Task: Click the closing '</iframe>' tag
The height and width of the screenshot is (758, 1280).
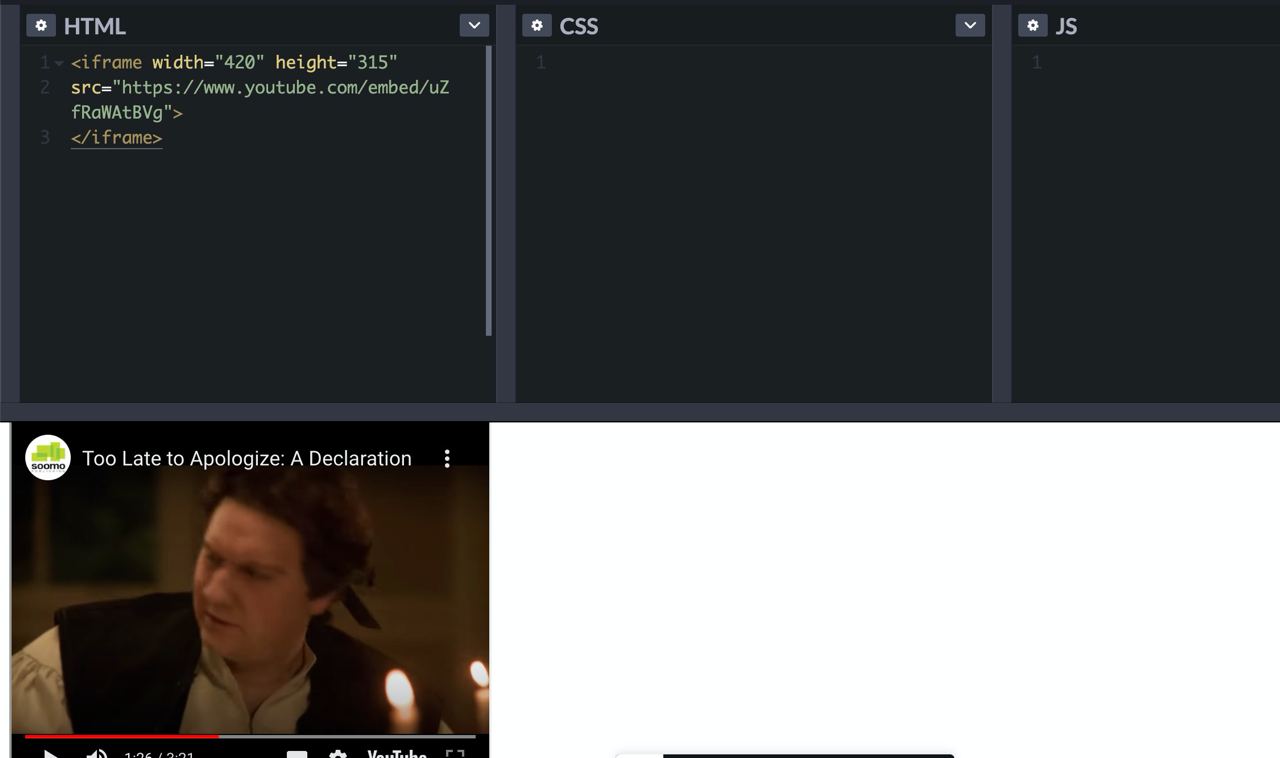Action: [x=116, y=138]
